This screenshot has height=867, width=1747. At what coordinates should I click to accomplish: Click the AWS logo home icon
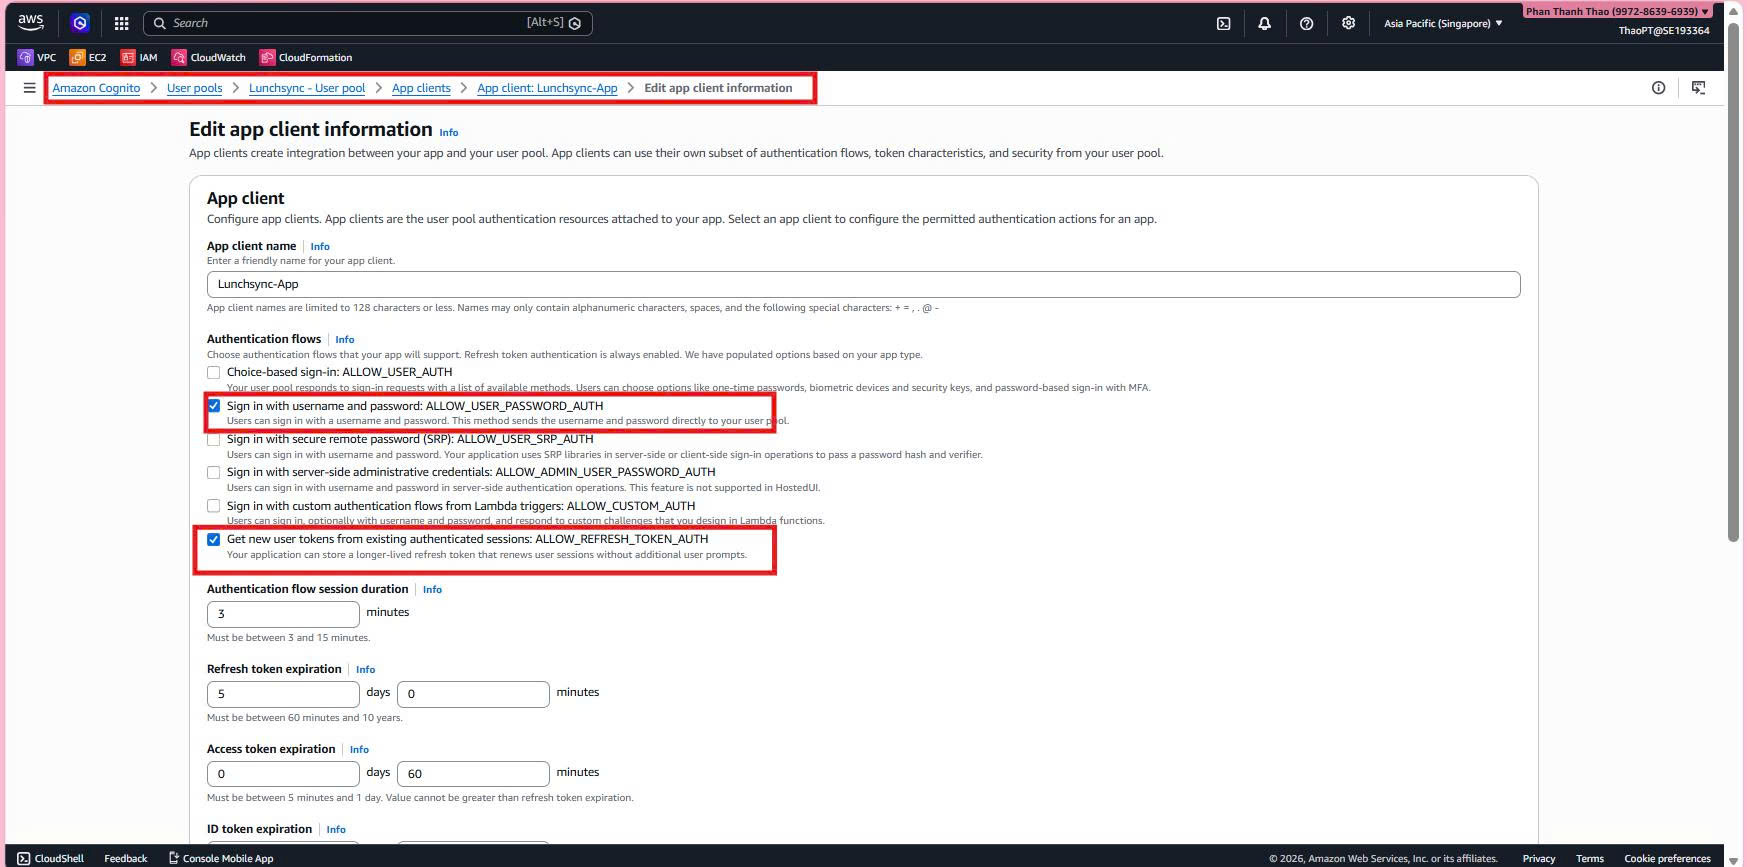31,22
